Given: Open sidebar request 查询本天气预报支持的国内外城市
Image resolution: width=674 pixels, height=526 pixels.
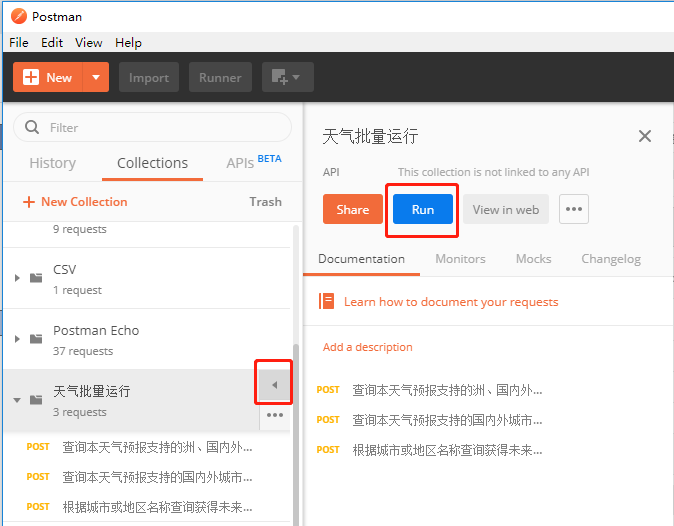Looking at the screenshot, I should 140,477.
